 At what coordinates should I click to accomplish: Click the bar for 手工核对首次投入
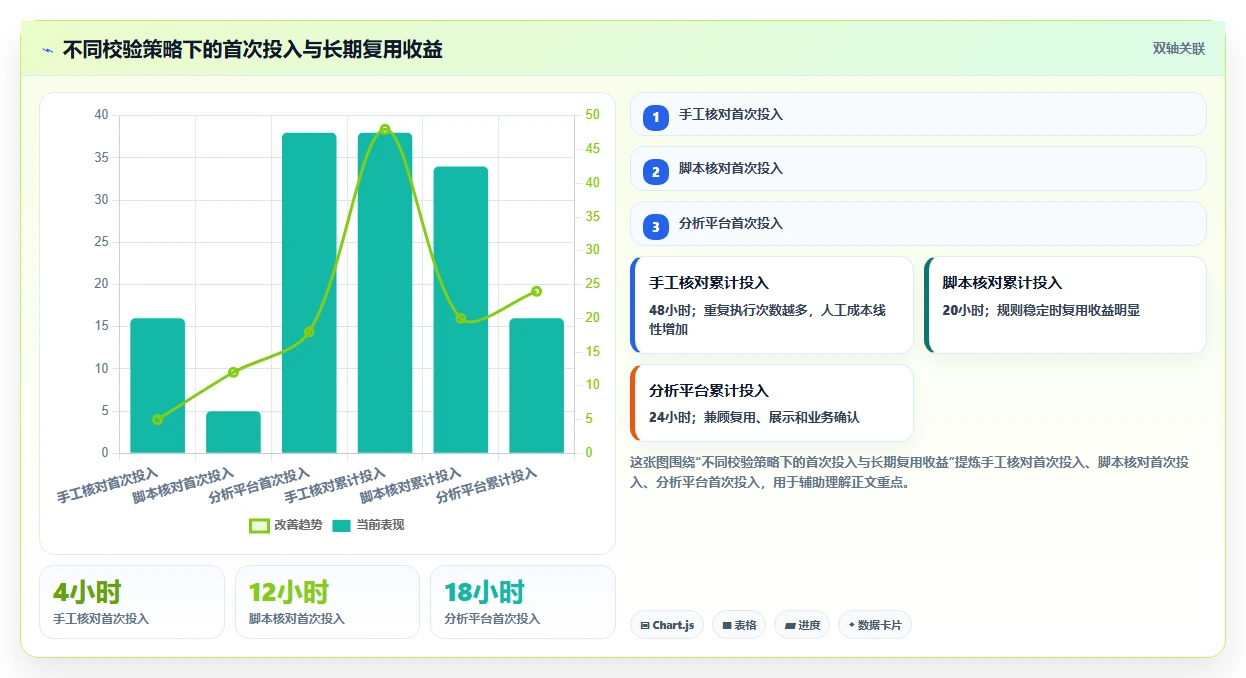(158, 386)
